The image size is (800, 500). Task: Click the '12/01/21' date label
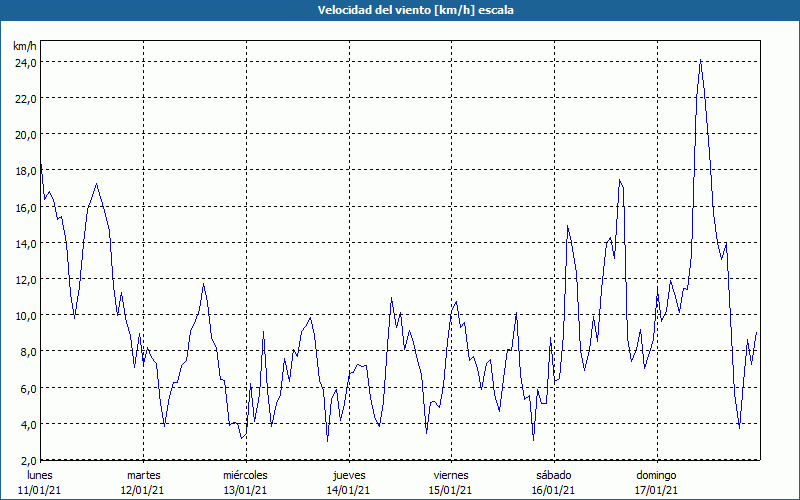click(142, 490)
